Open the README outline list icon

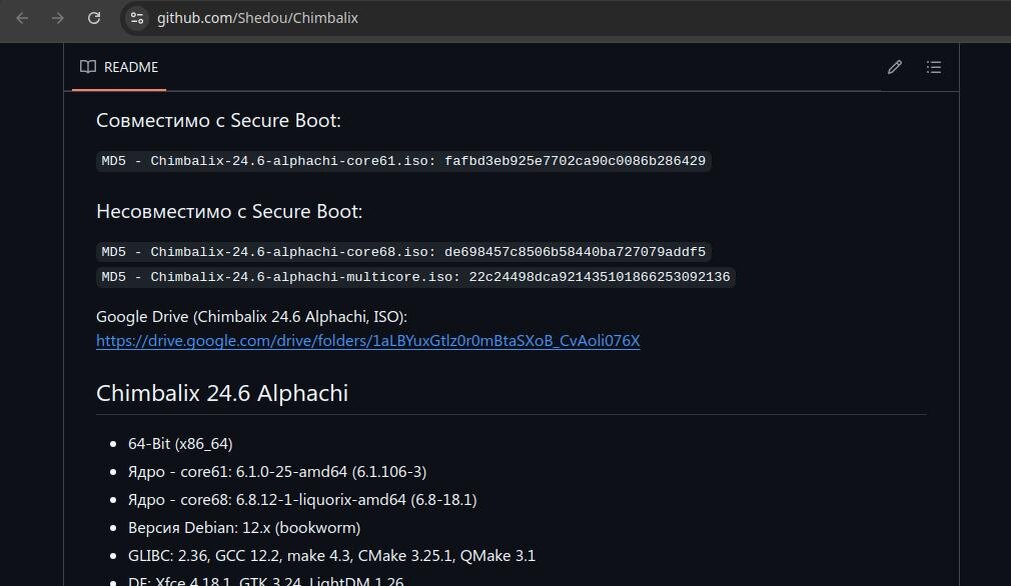pyautogui.click(x=934, y=67)
